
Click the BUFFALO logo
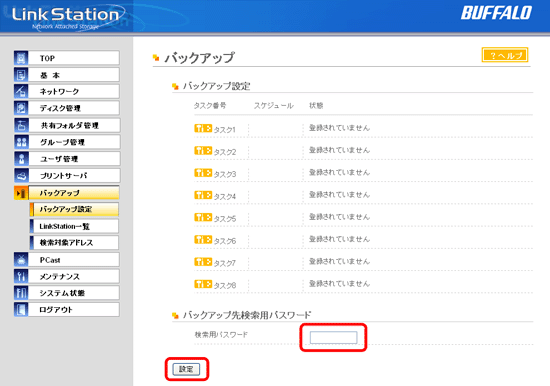pos(496,13)
